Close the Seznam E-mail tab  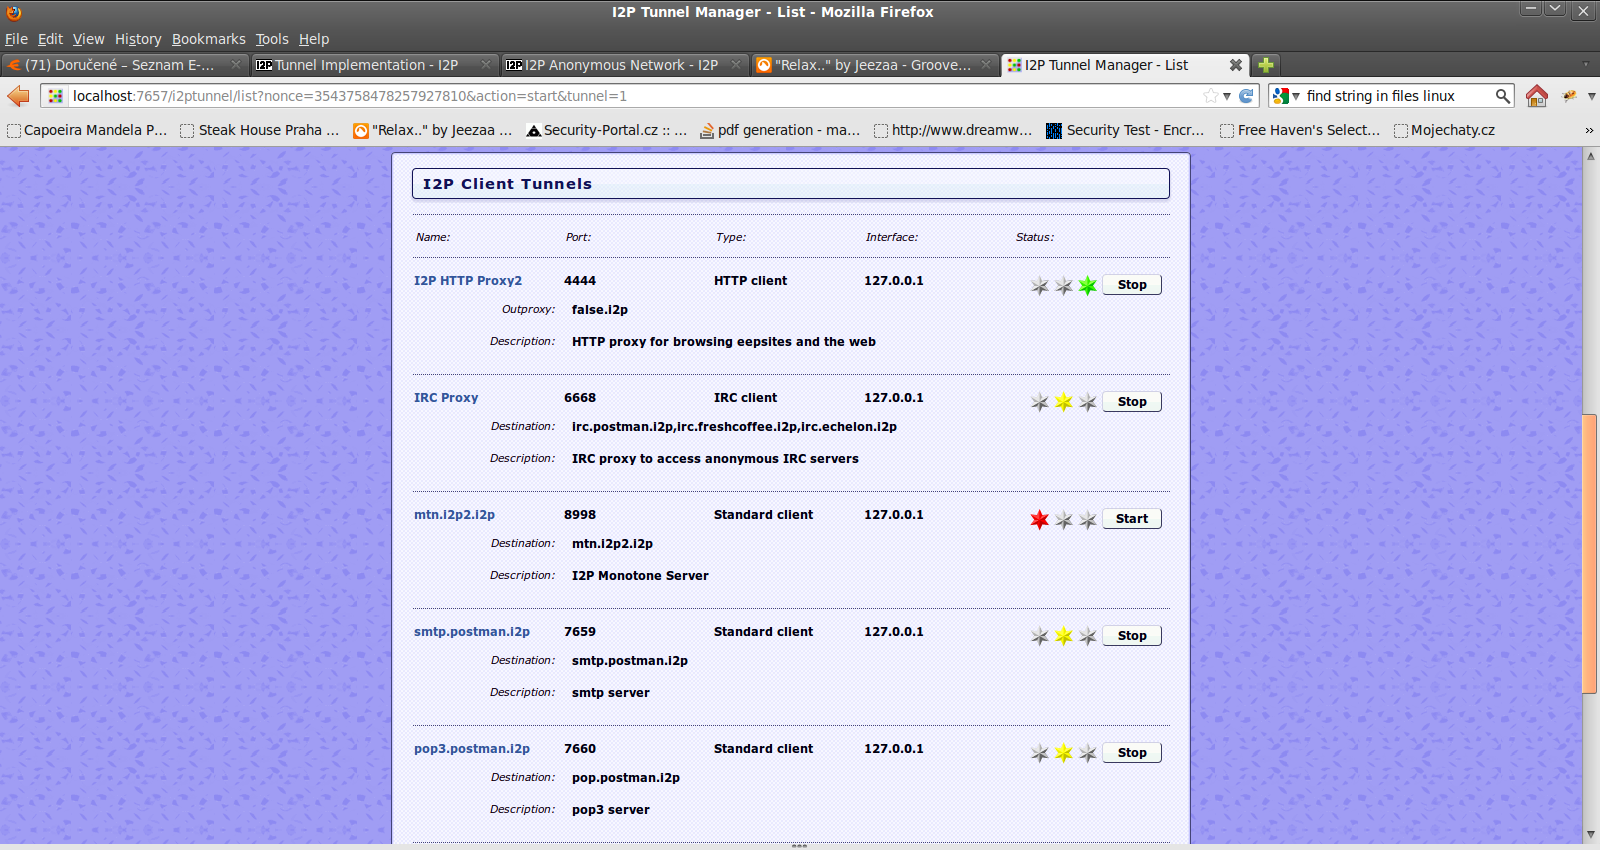tap(236, 65)
